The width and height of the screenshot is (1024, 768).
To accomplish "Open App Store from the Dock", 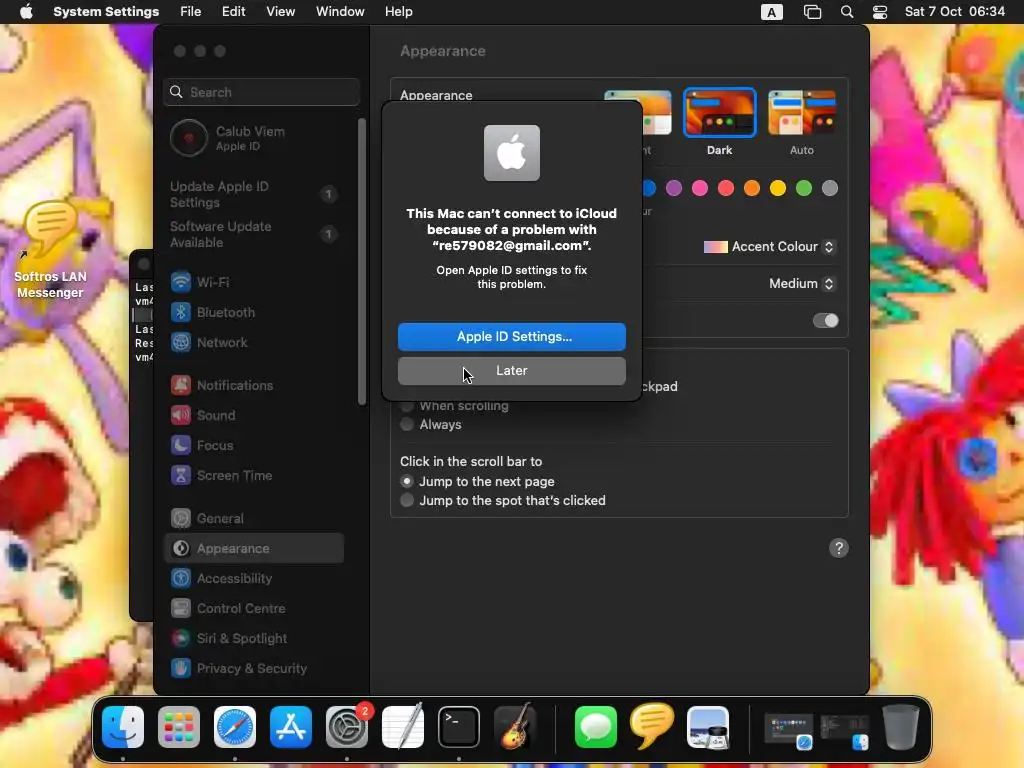I will point(291,727).
